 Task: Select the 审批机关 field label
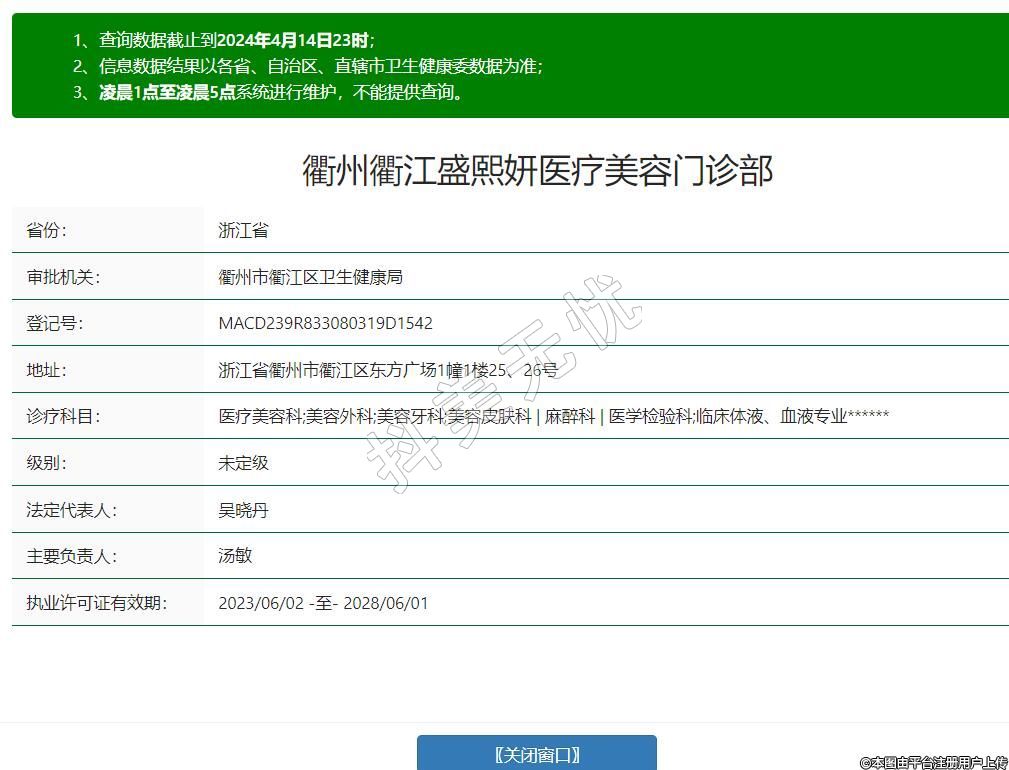(x=63, y=277)
